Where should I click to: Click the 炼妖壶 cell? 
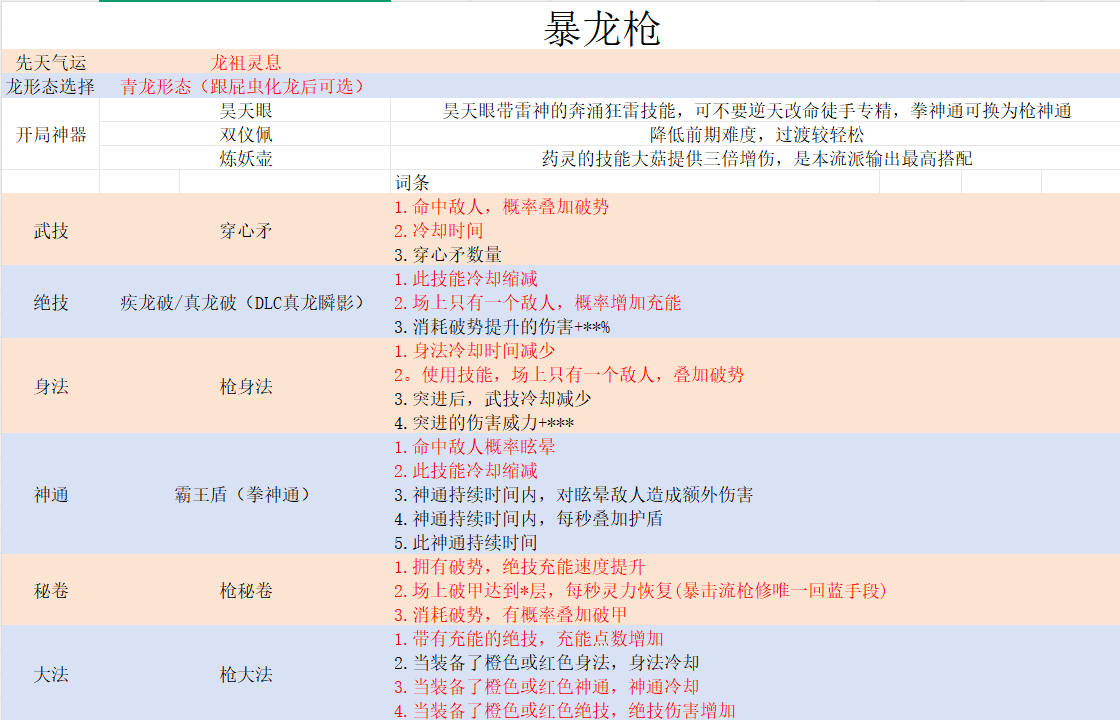click(x=246, y=158)
